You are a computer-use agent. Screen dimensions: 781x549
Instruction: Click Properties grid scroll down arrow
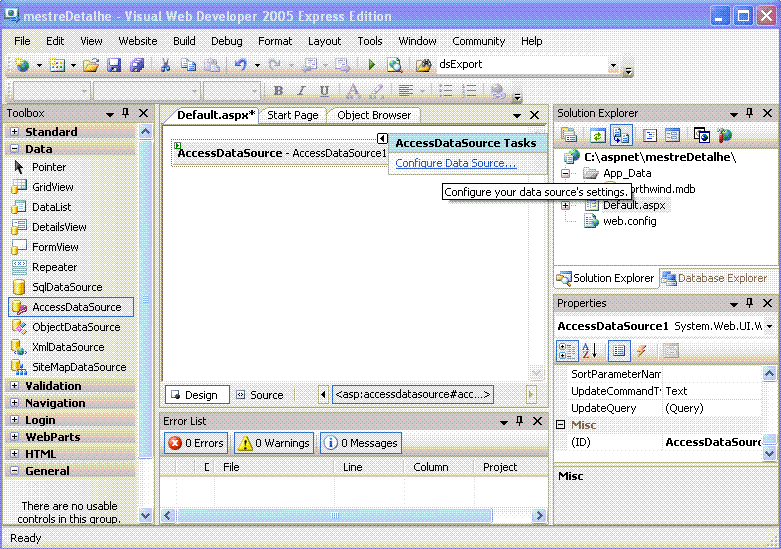(770, 454)
